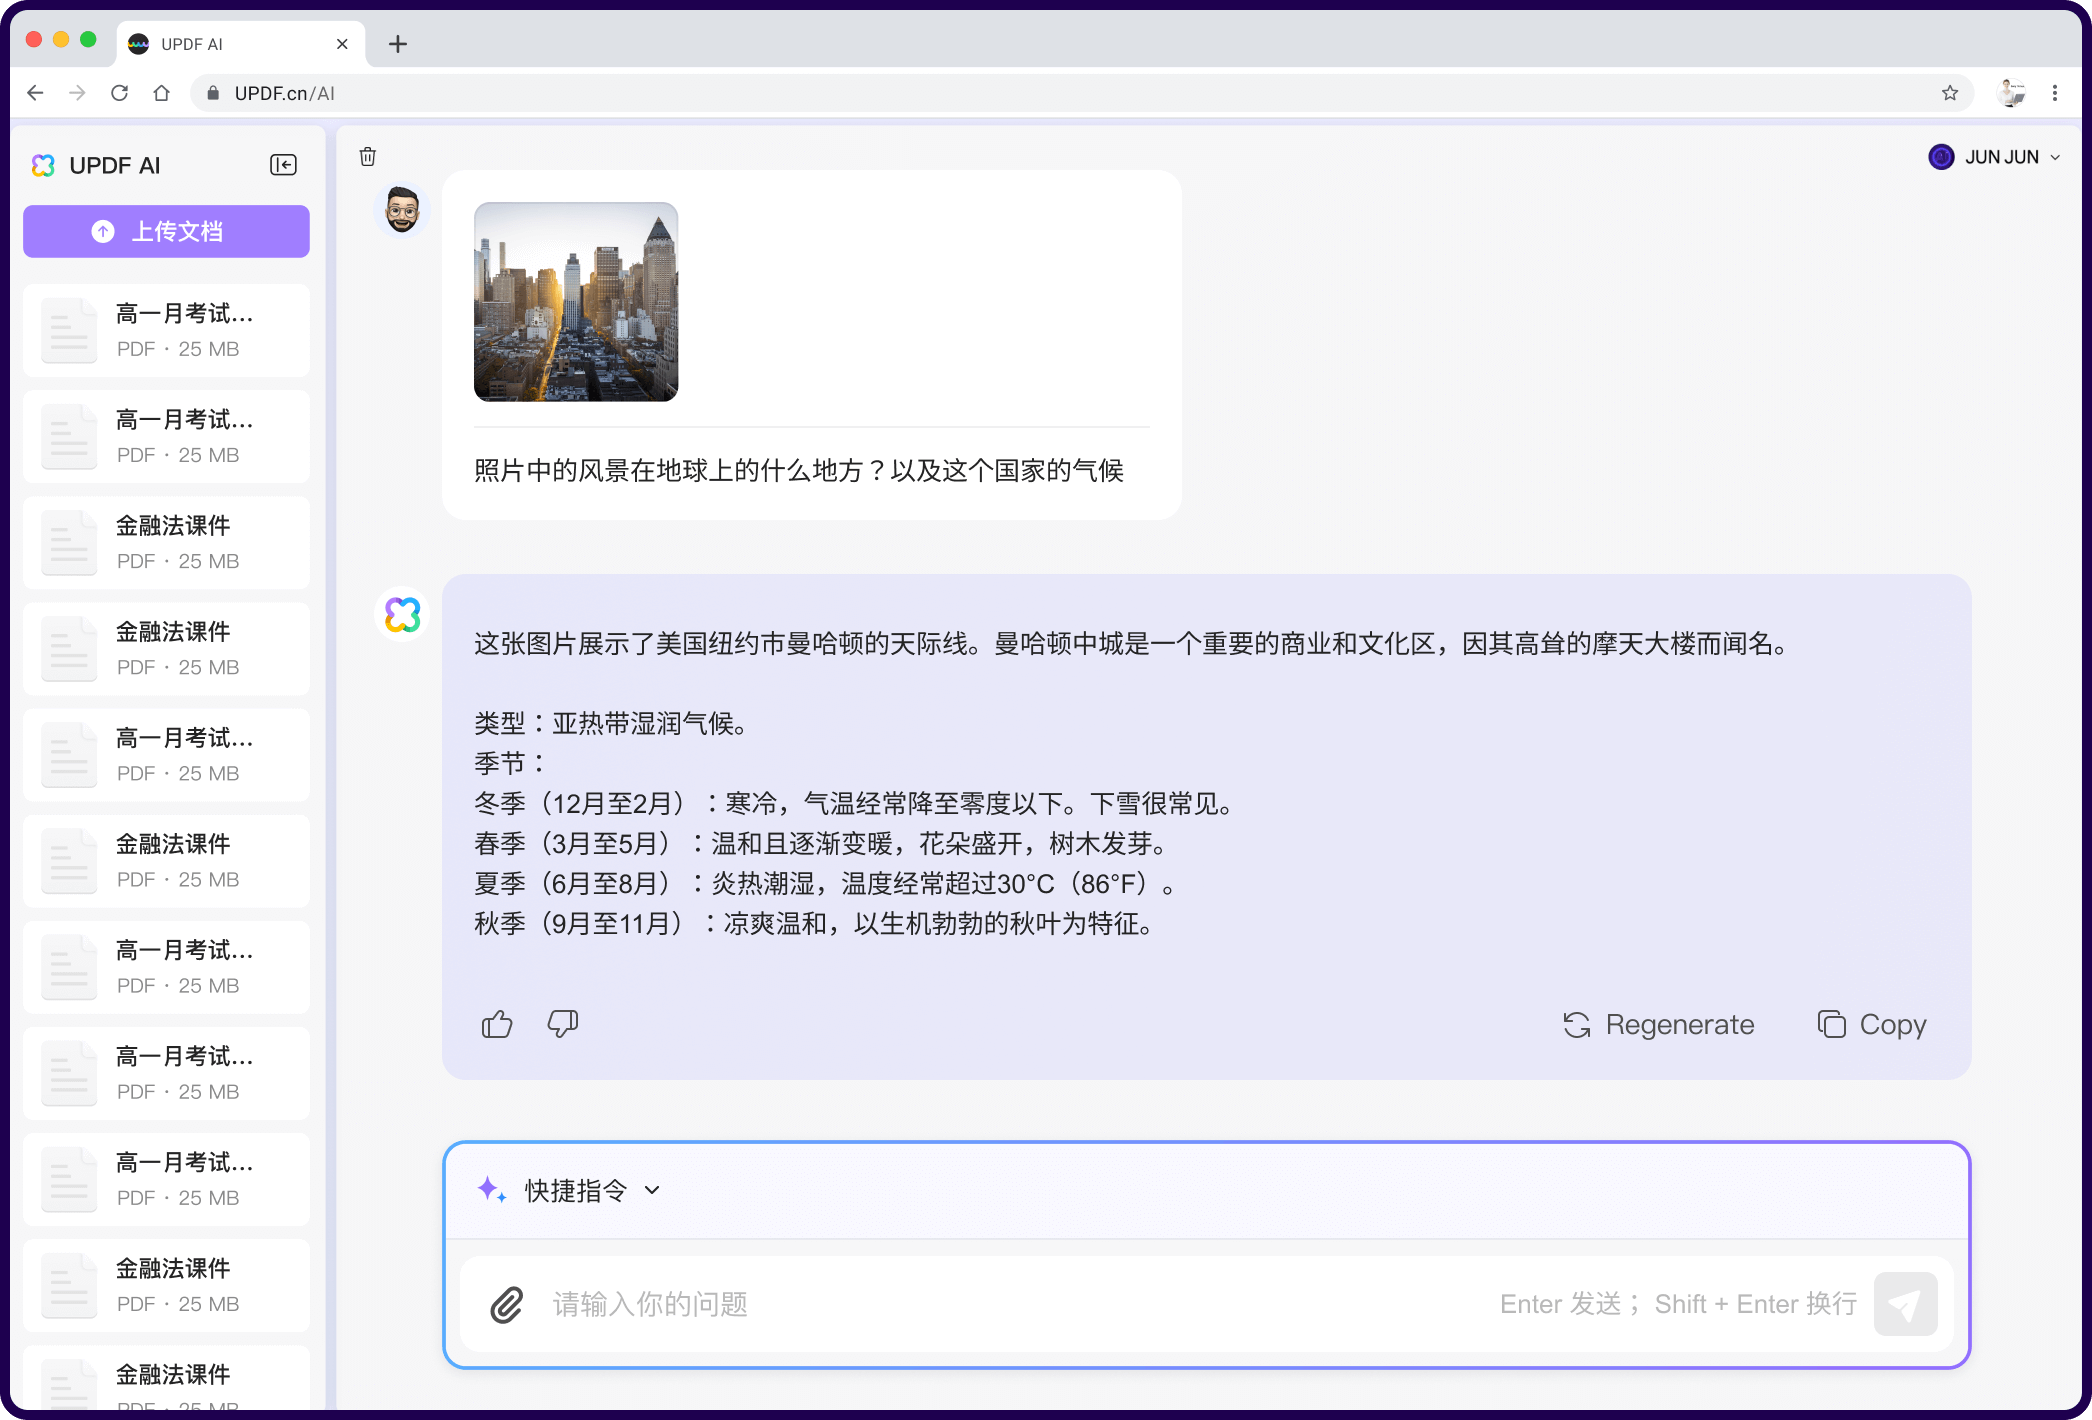Click the user question text 照片中的风景
The width and height of the screenshot is (2092, 1420).
tap(799, 470)
